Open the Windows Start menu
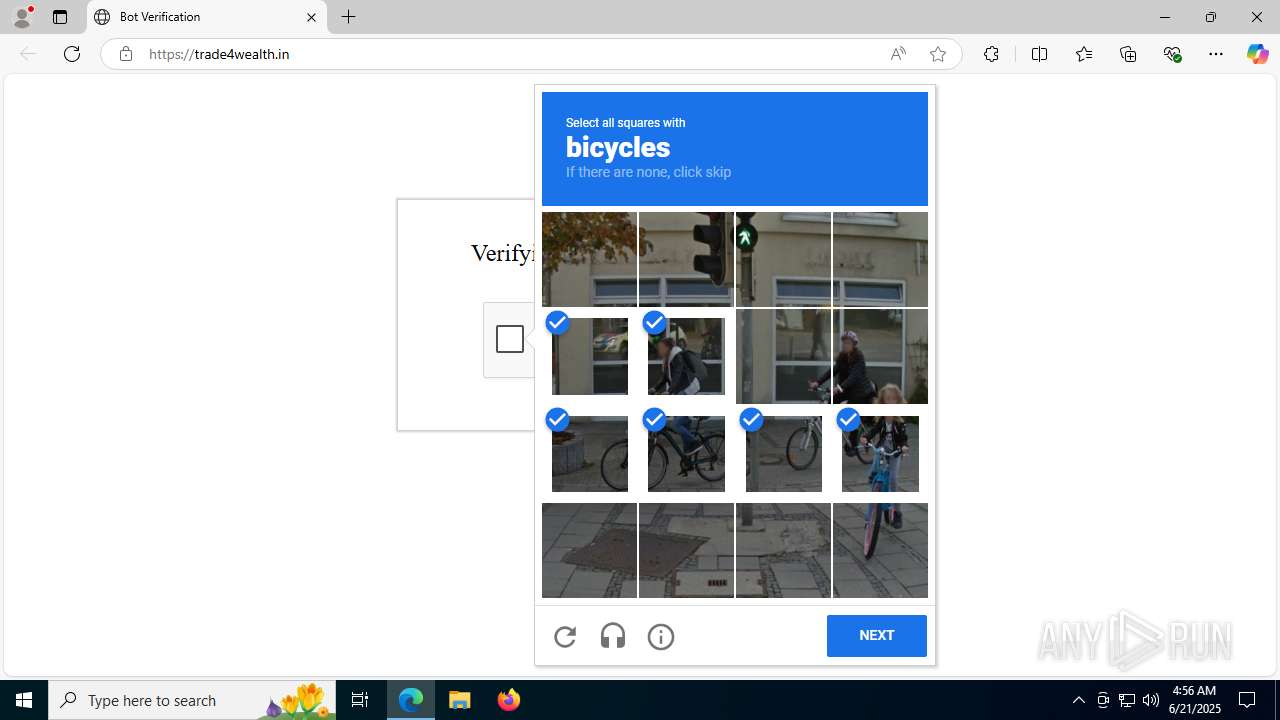Screen dimensions: 1280x720 pos(24,700)
